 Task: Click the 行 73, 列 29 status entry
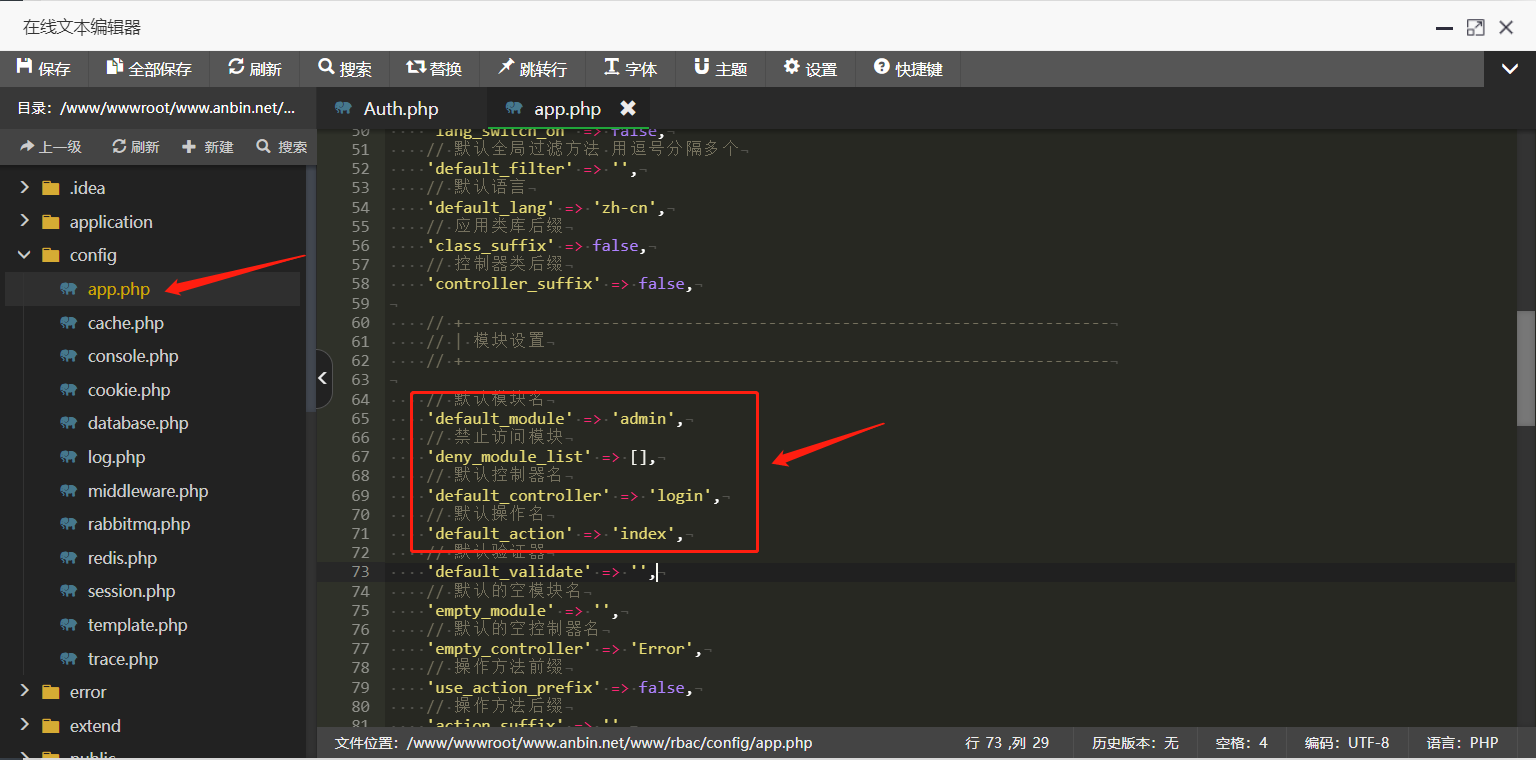tap(1007, 743)
